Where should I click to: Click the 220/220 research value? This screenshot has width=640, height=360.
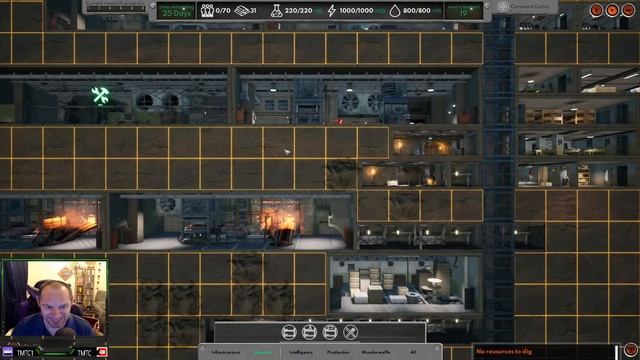click(298, 11)
